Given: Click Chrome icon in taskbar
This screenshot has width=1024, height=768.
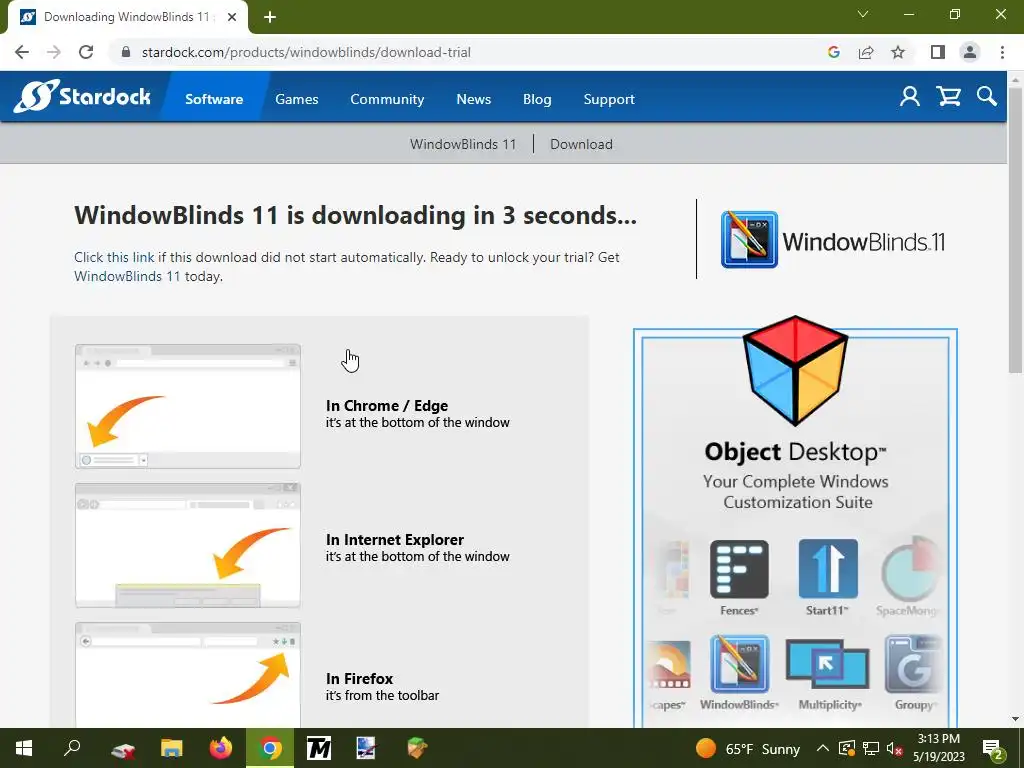Looking at the screenshot, I should click(x=270, y=748).
